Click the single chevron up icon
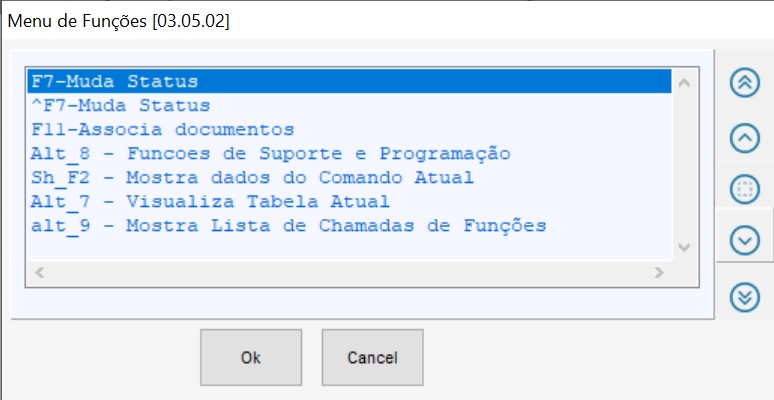 point(745,137)
